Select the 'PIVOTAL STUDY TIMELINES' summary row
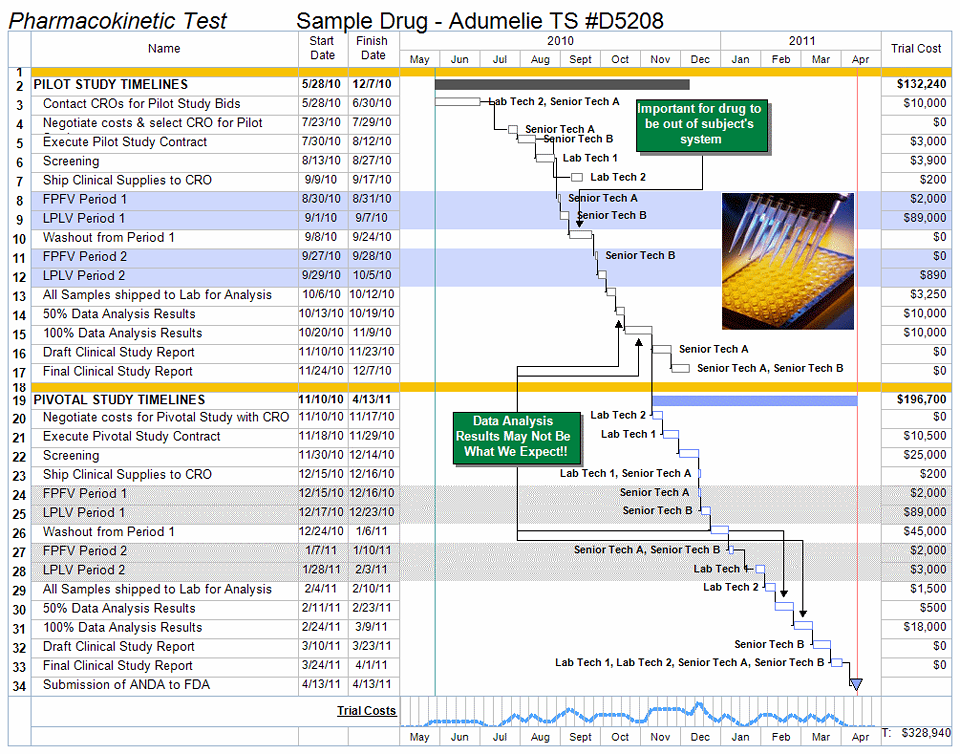This screenshot has width=960, height=754. coord(120,400)
